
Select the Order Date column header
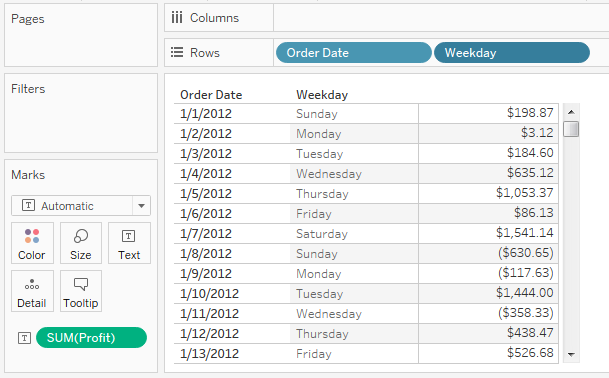pyautogui.click(x=211, y=95)
